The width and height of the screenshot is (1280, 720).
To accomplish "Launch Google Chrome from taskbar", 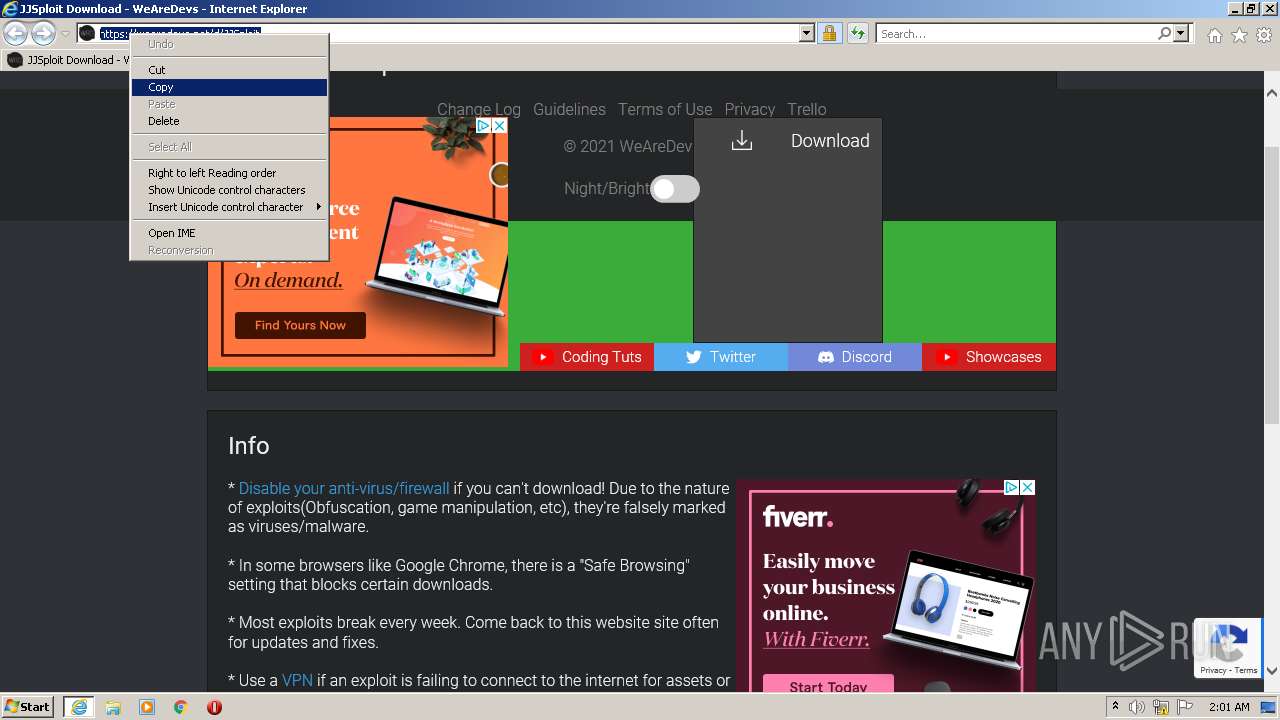I will (x=181, y=707).
